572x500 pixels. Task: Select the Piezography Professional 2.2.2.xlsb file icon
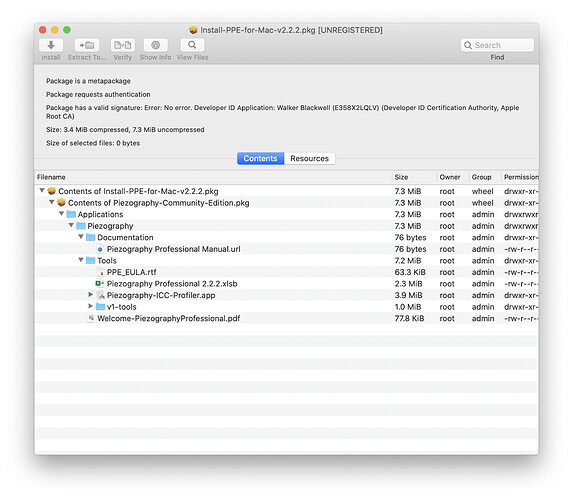[100, 284]
